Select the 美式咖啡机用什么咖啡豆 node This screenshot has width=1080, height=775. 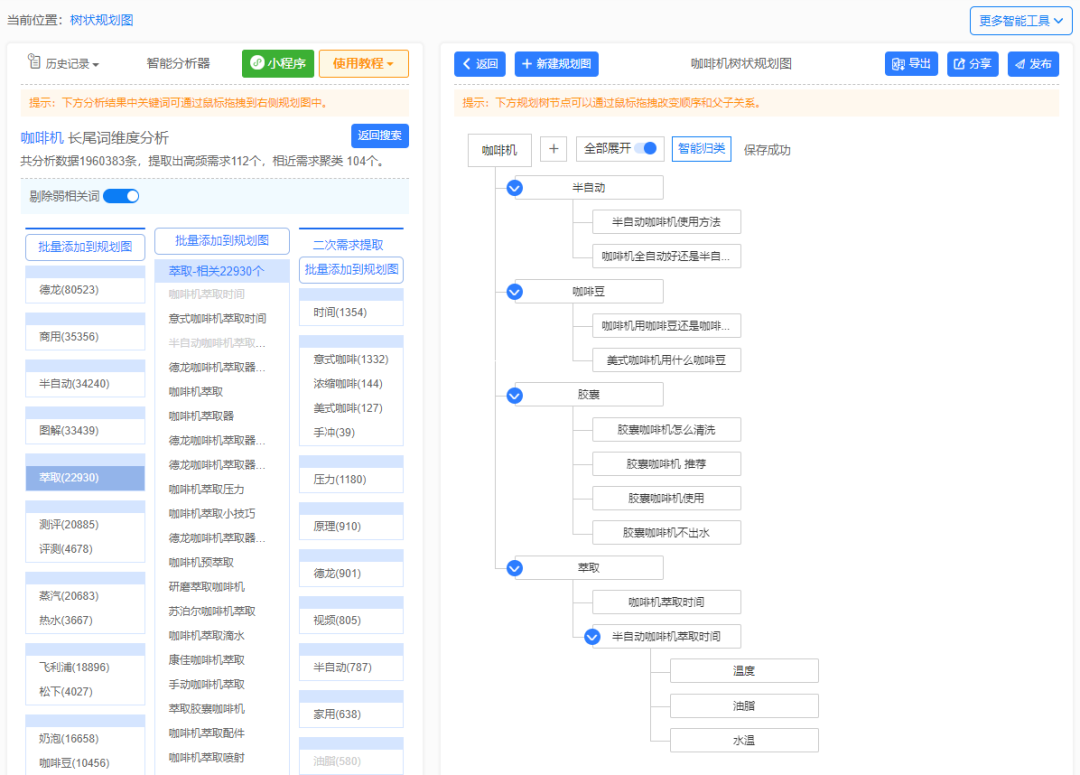point(666,360)
